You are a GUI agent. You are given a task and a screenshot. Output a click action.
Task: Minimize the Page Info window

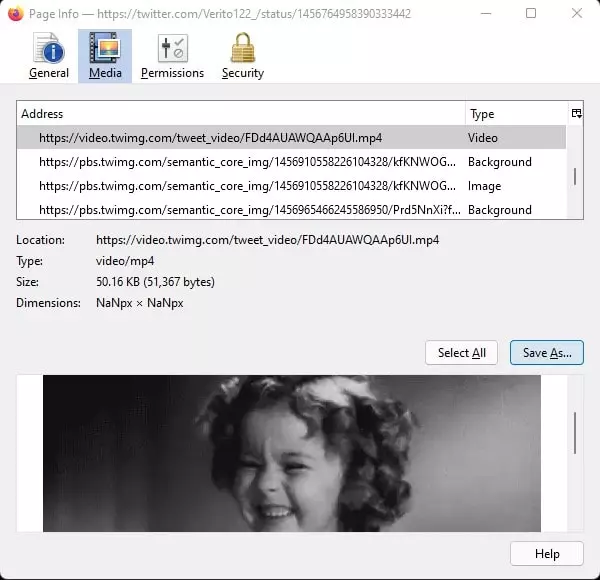coord(486,13)
